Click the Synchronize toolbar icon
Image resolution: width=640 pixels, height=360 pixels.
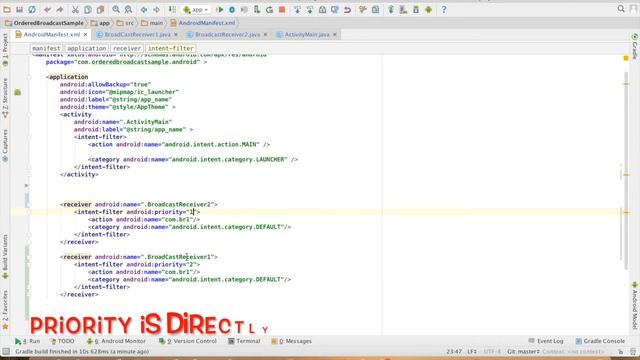32,9
